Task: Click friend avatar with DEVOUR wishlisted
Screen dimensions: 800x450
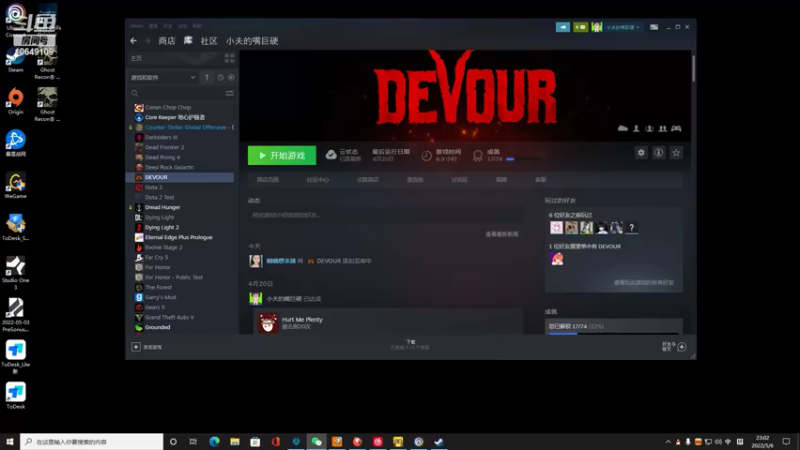Action: pyautogui.click(x=557, y=259)
